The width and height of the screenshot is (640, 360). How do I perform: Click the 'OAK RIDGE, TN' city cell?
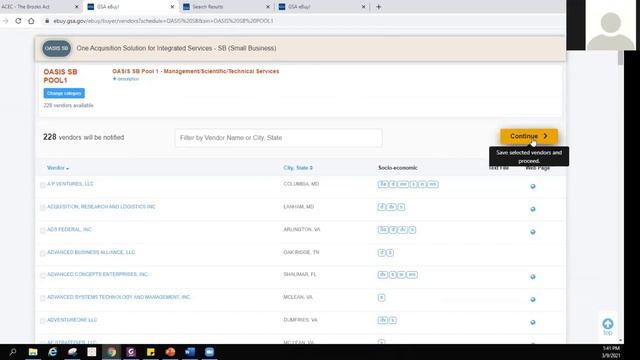tap(301, 252)
